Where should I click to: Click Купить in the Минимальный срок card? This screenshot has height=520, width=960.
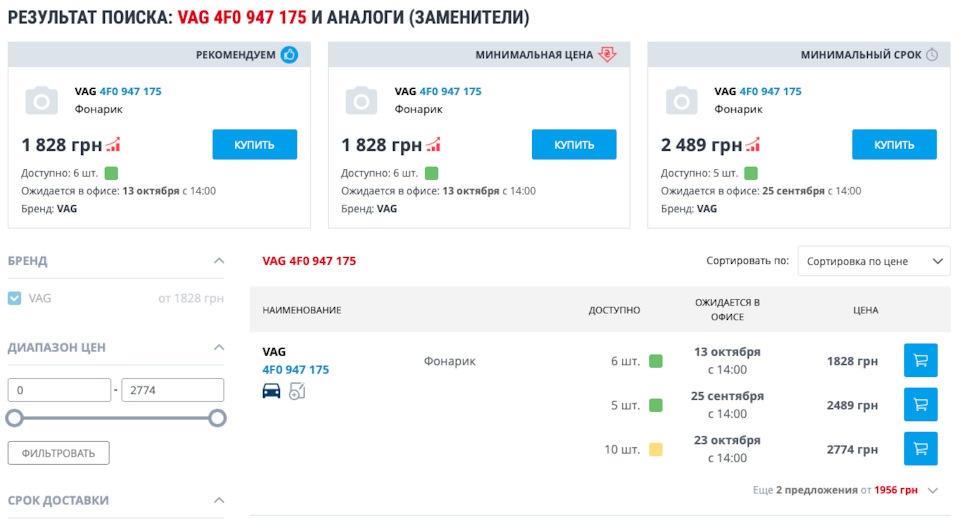[x=894, y=145]
